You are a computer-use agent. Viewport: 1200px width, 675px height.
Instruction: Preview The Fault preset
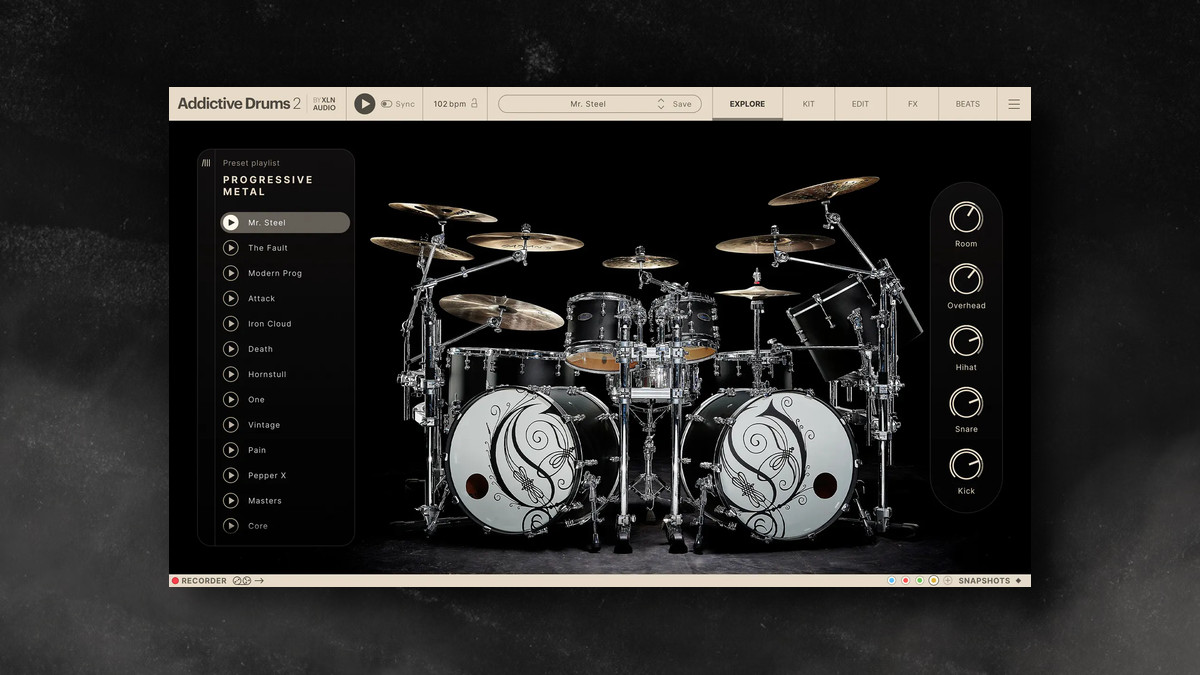231,248
